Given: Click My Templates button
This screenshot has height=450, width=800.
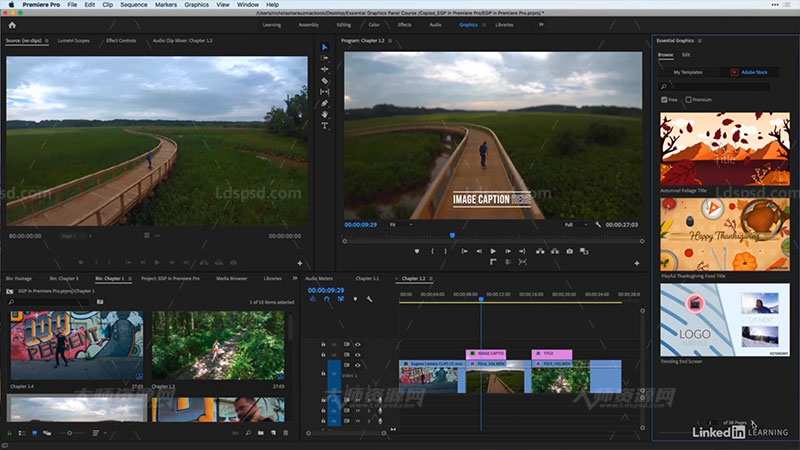Looking at the screenshot, I should 688,72.
